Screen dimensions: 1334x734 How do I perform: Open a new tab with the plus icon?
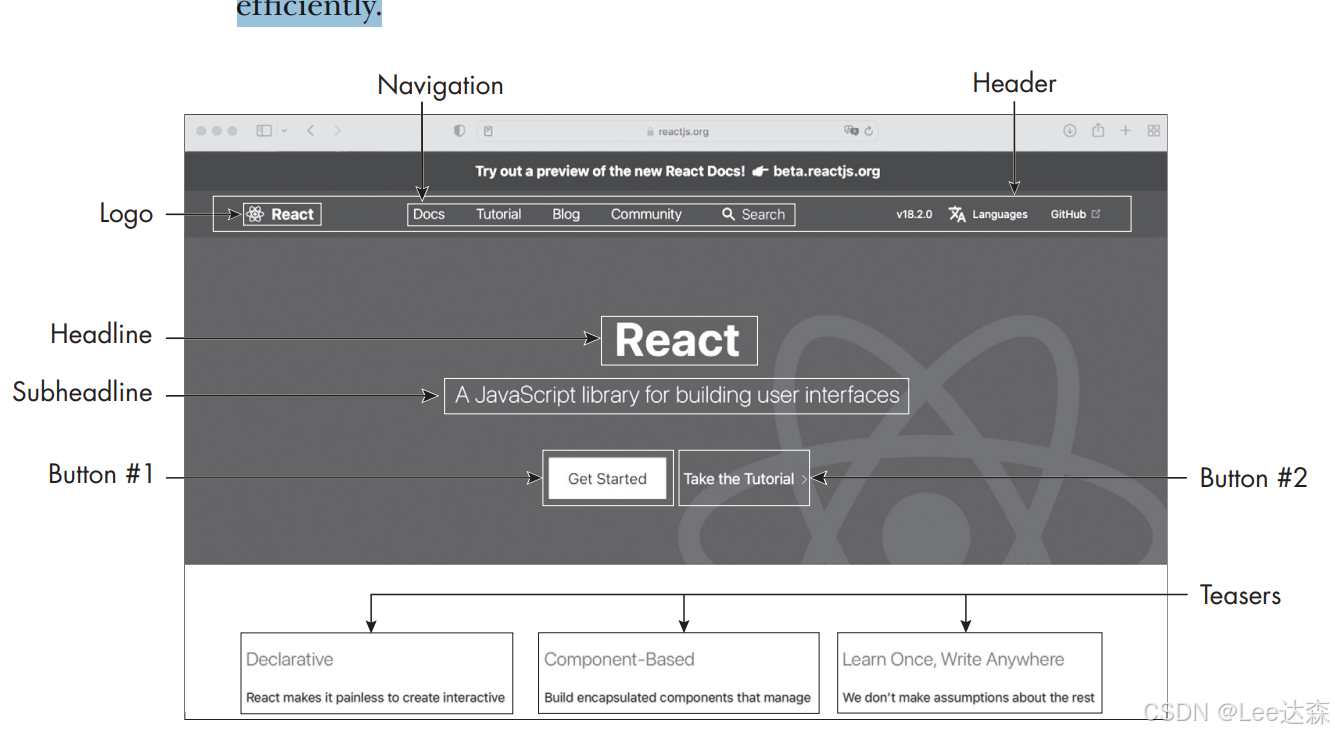pos(1126,130)
